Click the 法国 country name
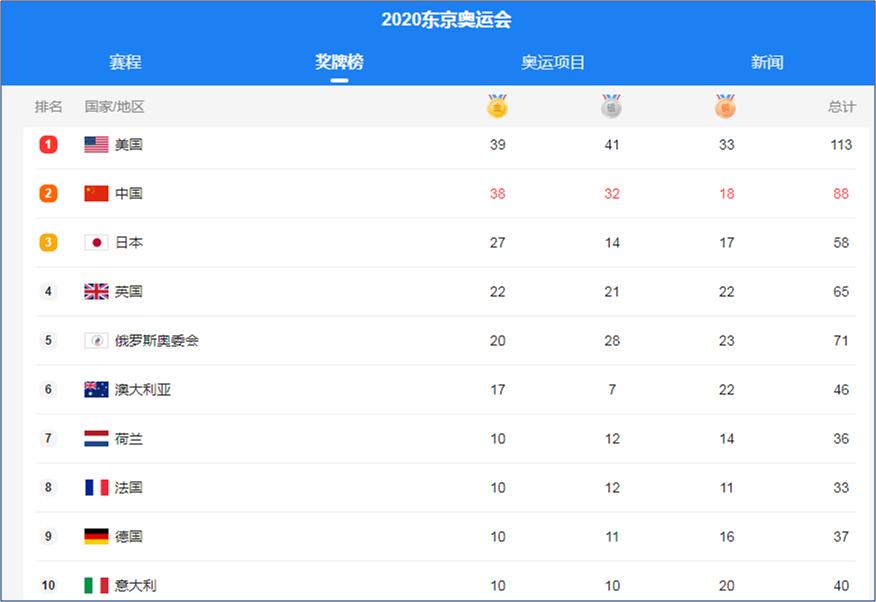The width and height of the screenshot is (876, 602). coord(129,488)
